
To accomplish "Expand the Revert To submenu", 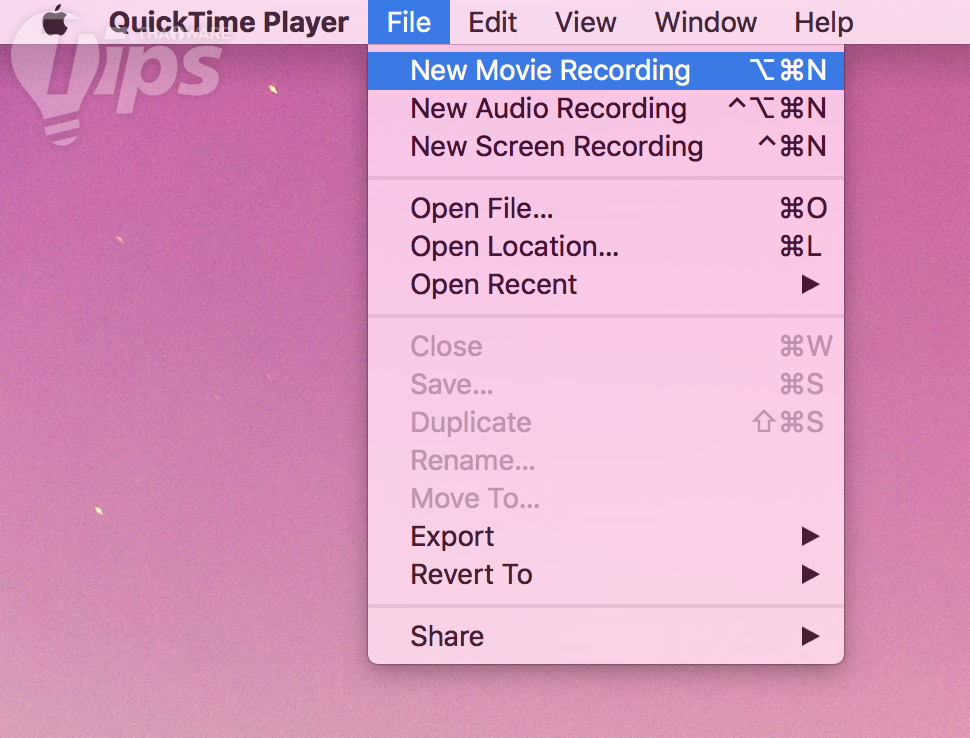I will point(471,575).
